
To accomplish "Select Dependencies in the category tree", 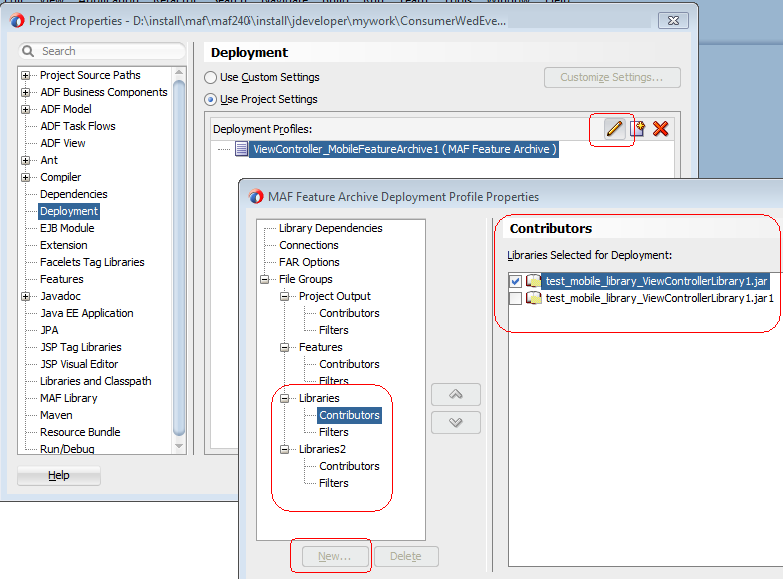I will tap(74, 194).
